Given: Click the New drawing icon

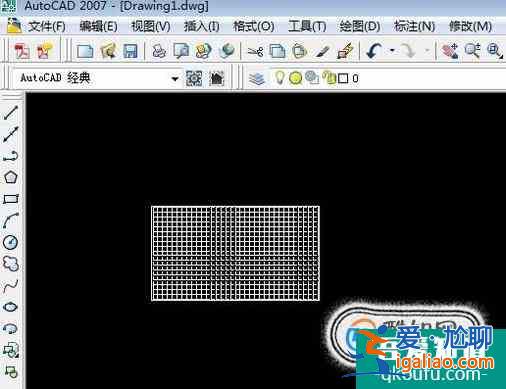Looking at the screenshot, I should coord(85,51).
